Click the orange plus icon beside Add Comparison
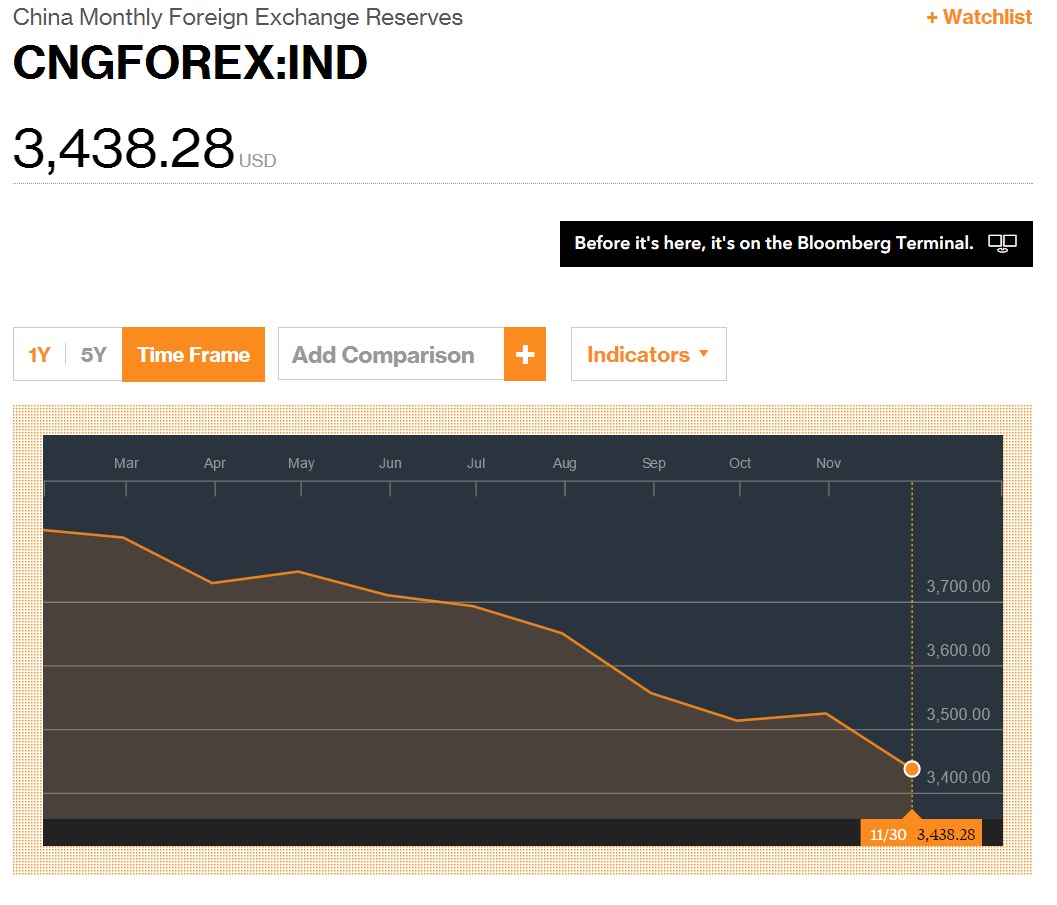 tap(525, 355)
